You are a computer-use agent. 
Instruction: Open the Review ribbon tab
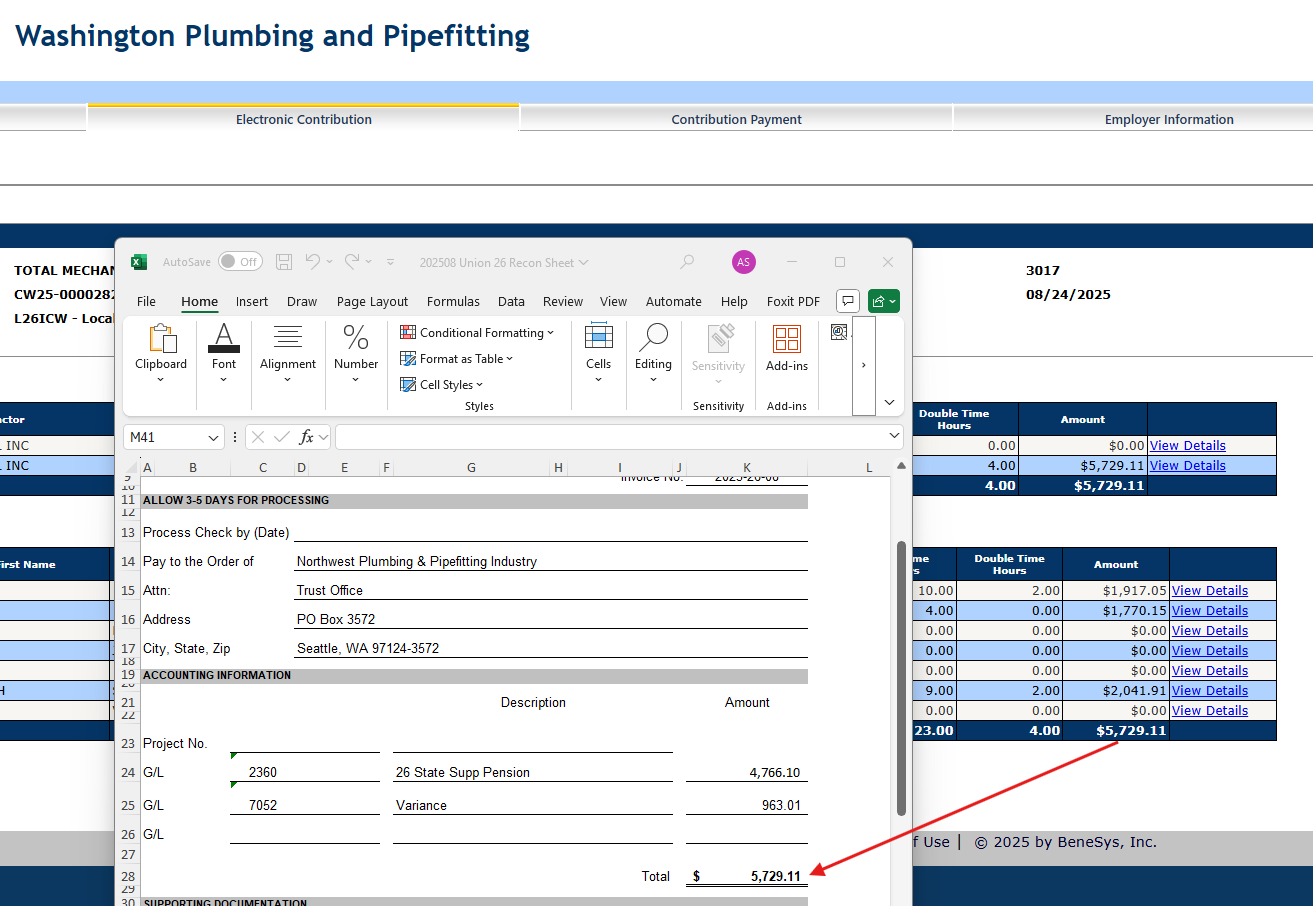(563, 301)
